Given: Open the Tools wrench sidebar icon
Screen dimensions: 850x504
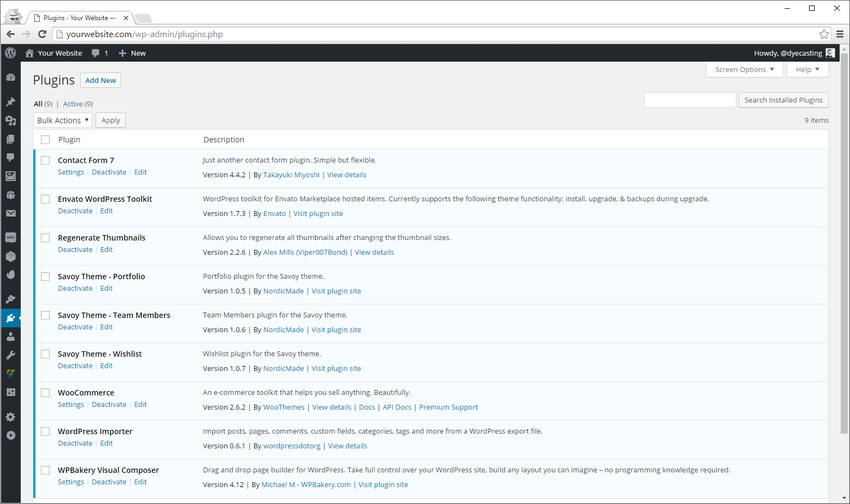Looking at the screenshot, I should point(10,356).
